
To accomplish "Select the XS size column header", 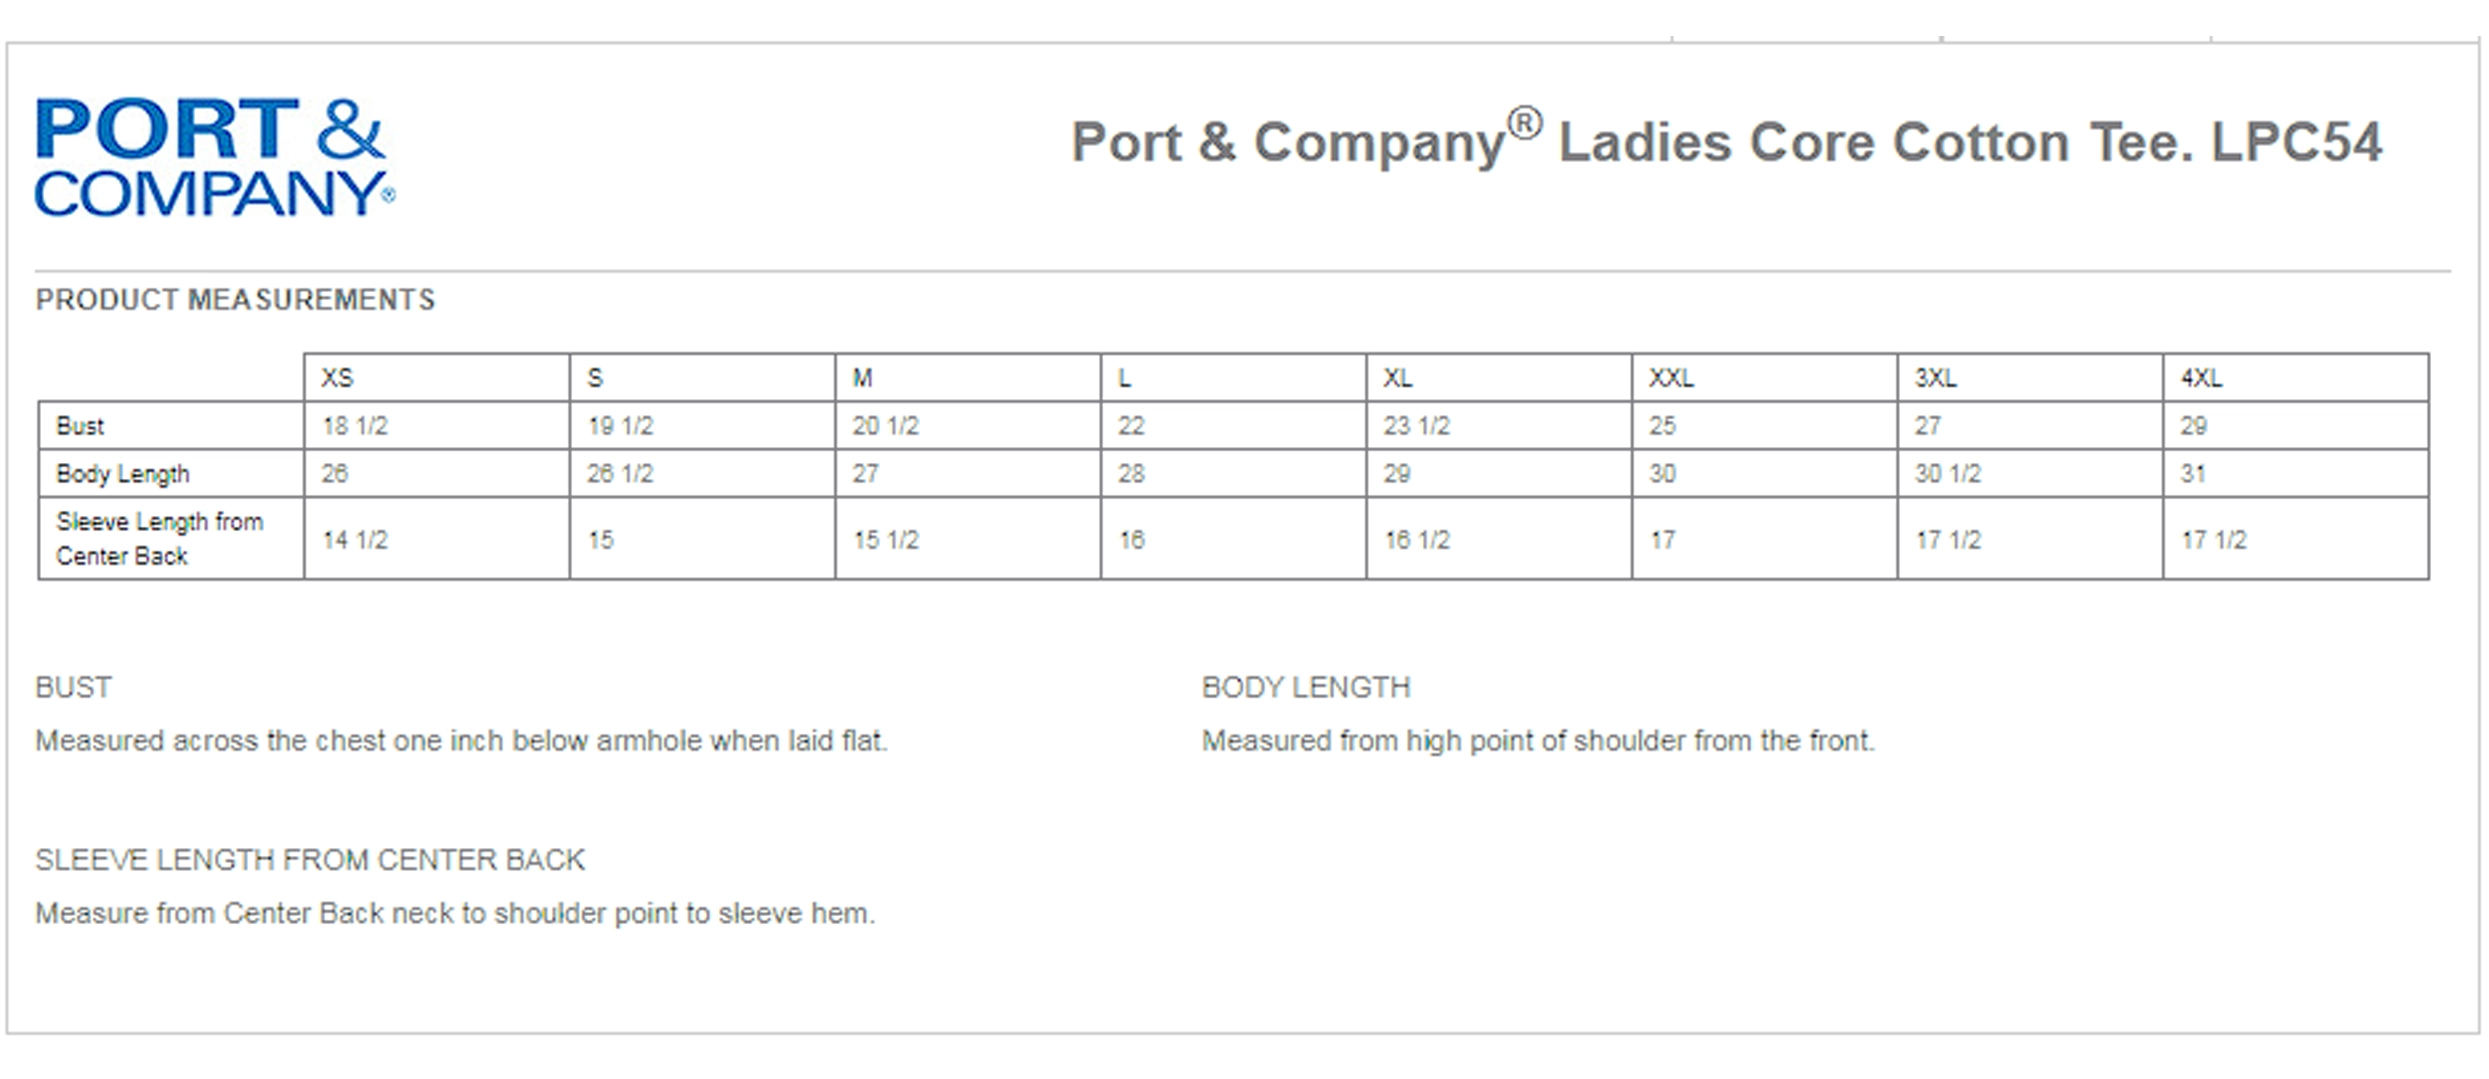I will 337,378.
